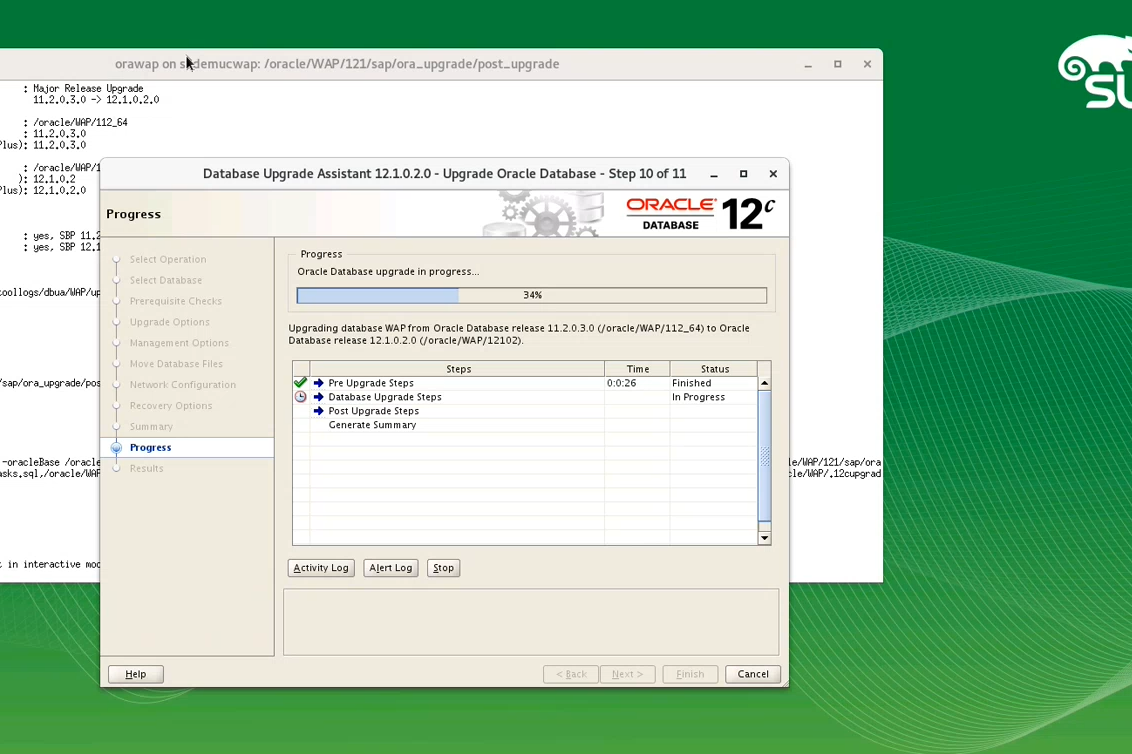Click the Oracle Database 12c logo
This screenshot has width=1132, height=754.
click(700, 214)
